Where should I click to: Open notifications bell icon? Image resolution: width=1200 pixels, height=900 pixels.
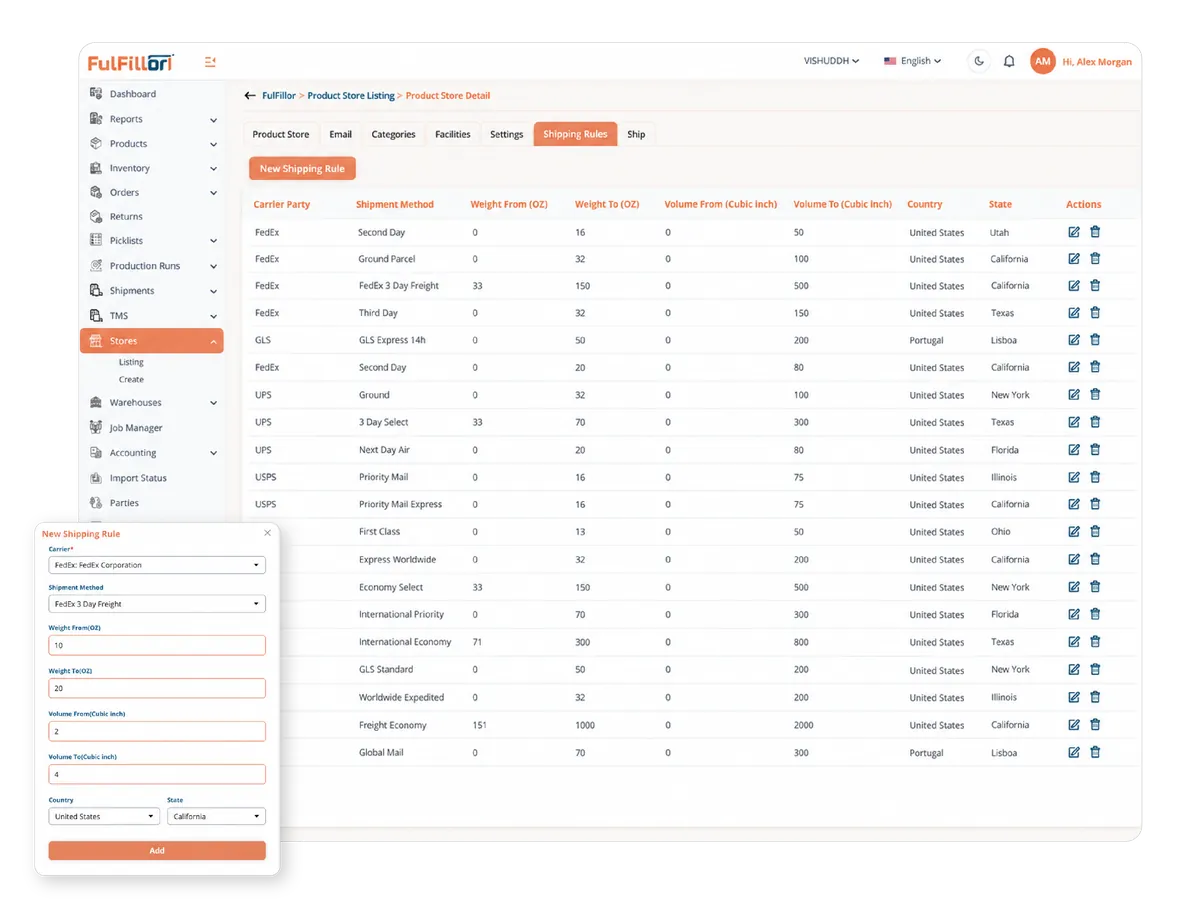1009,61
